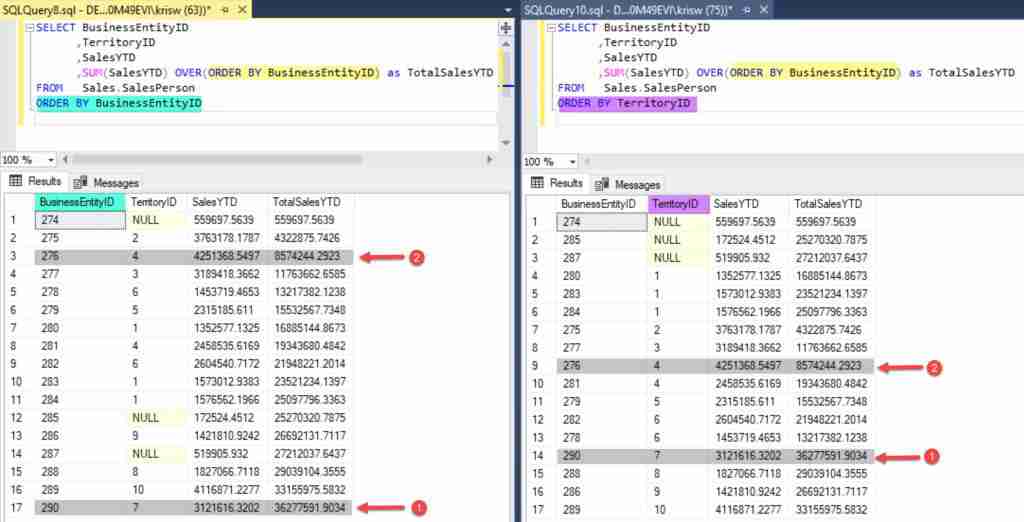The image size is (1024, 522).
Task: Click the left grid BusinessEntityID column header
Action: coord(75,201)
